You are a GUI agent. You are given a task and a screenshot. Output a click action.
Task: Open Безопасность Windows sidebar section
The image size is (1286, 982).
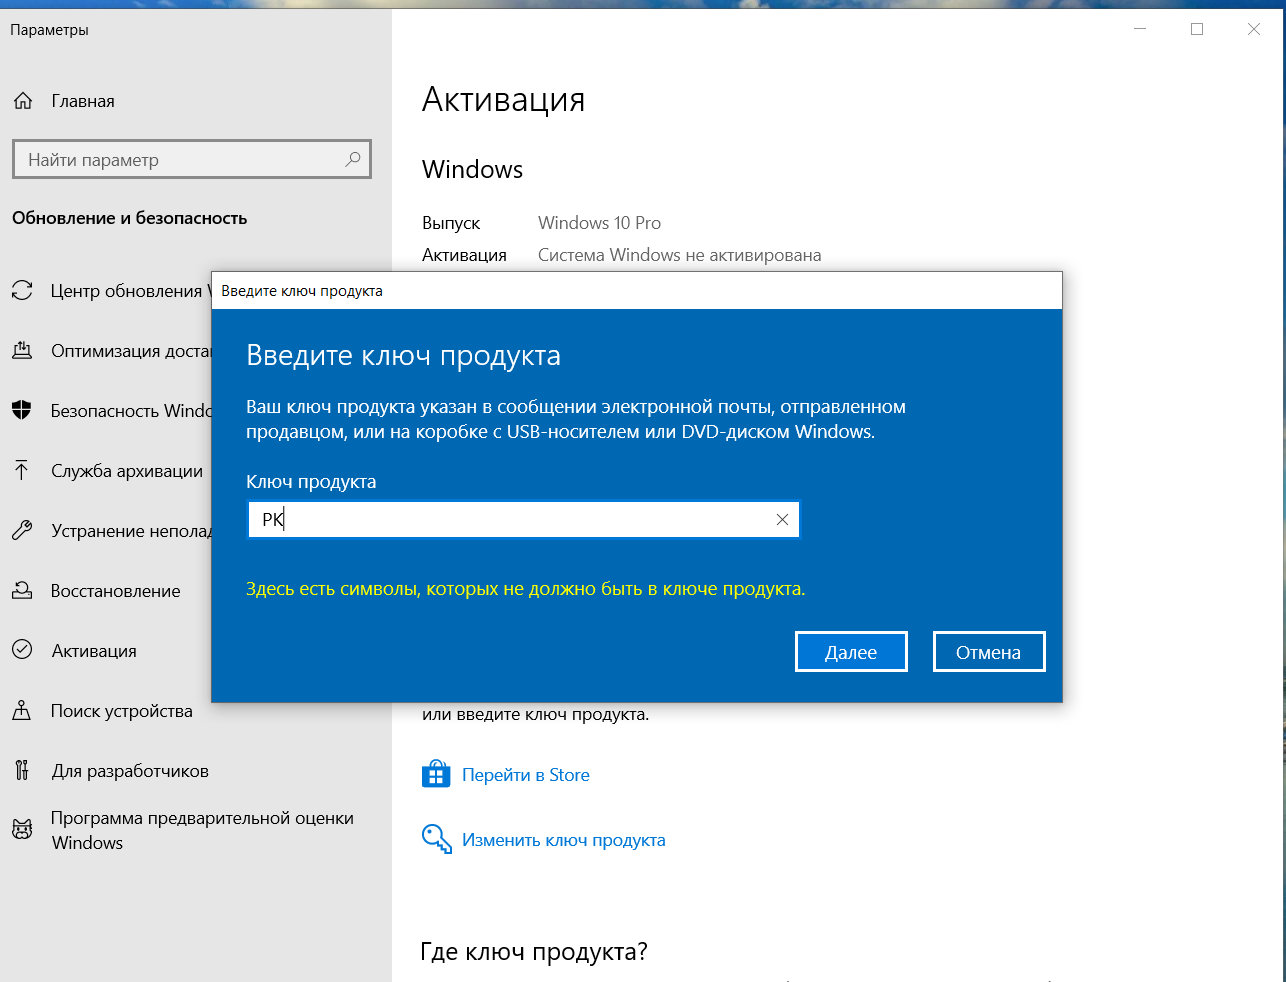point(131,411)
